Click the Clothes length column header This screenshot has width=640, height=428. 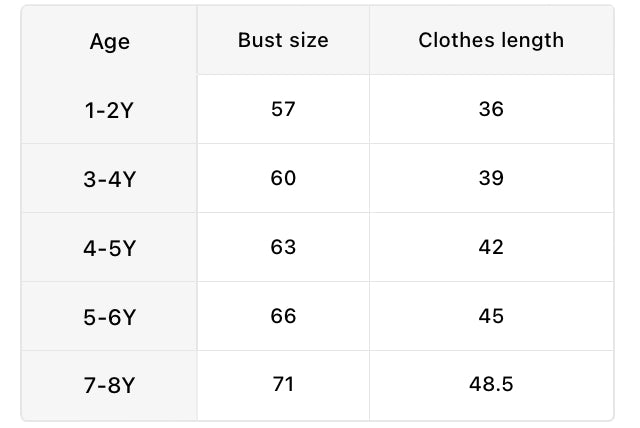[x=491, y=41]
